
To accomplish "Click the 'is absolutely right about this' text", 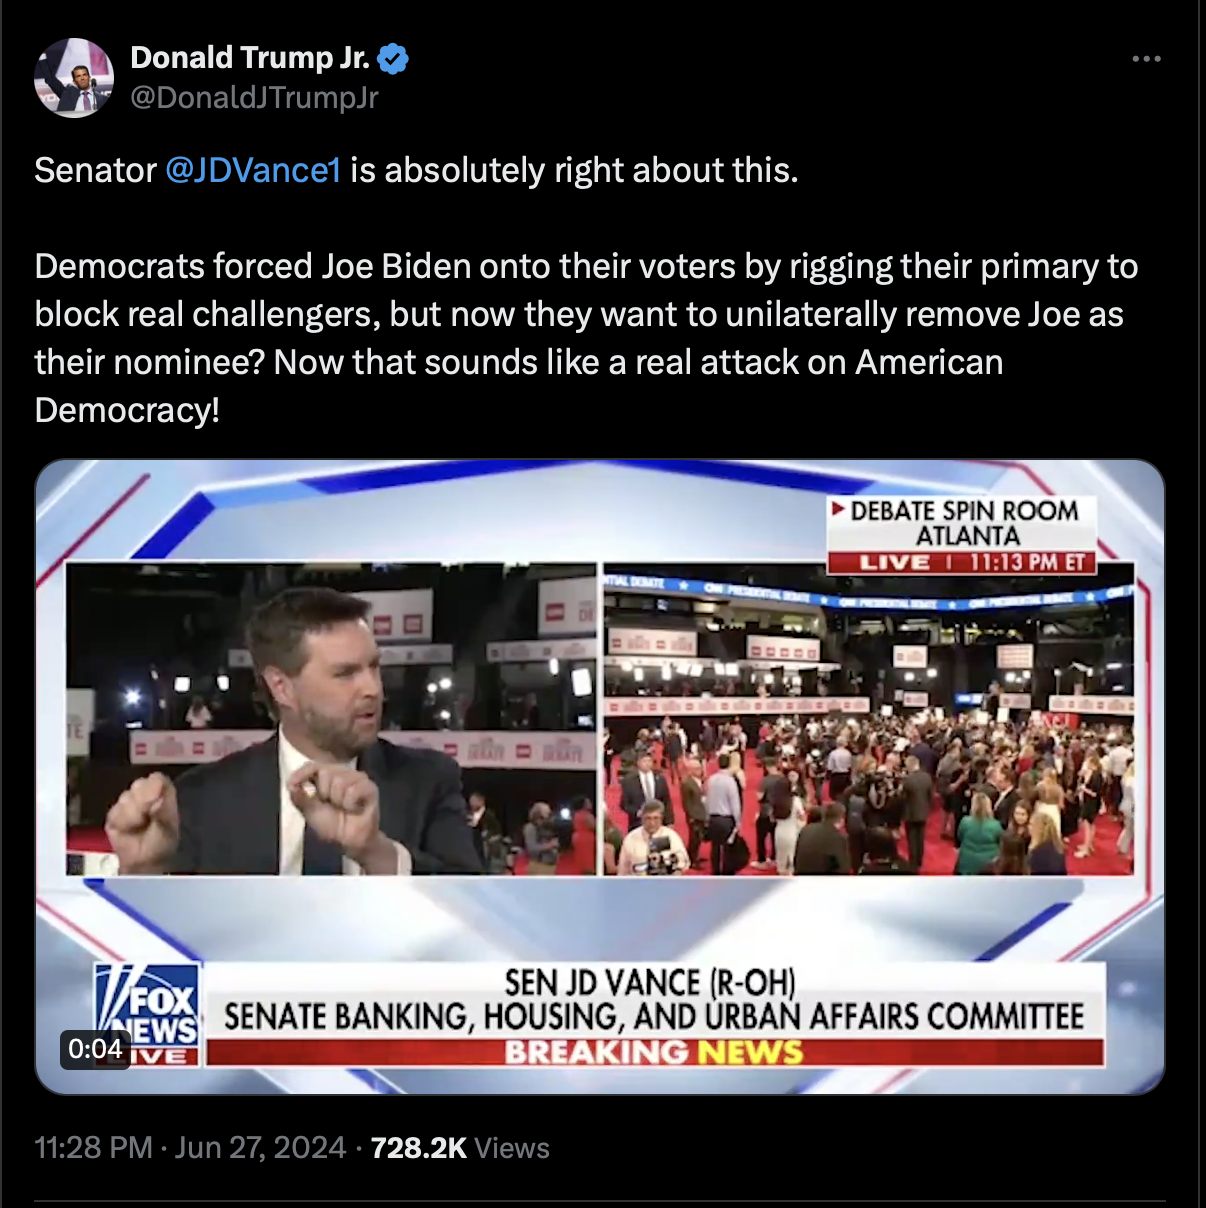I will [x=574, y=171].
